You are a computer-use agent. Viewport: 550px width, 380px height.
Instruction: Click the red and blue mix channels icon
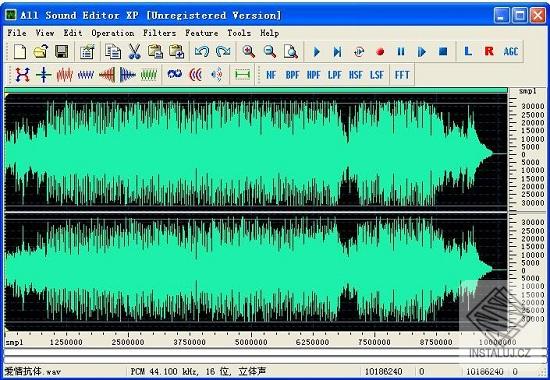(x=22, y=74)
